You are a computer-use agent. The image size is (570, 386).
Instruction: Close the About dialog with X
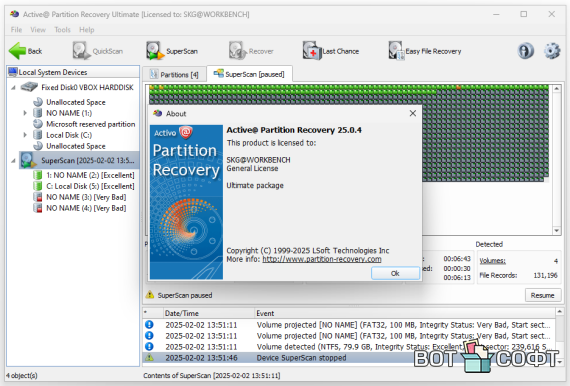(413, 113)
